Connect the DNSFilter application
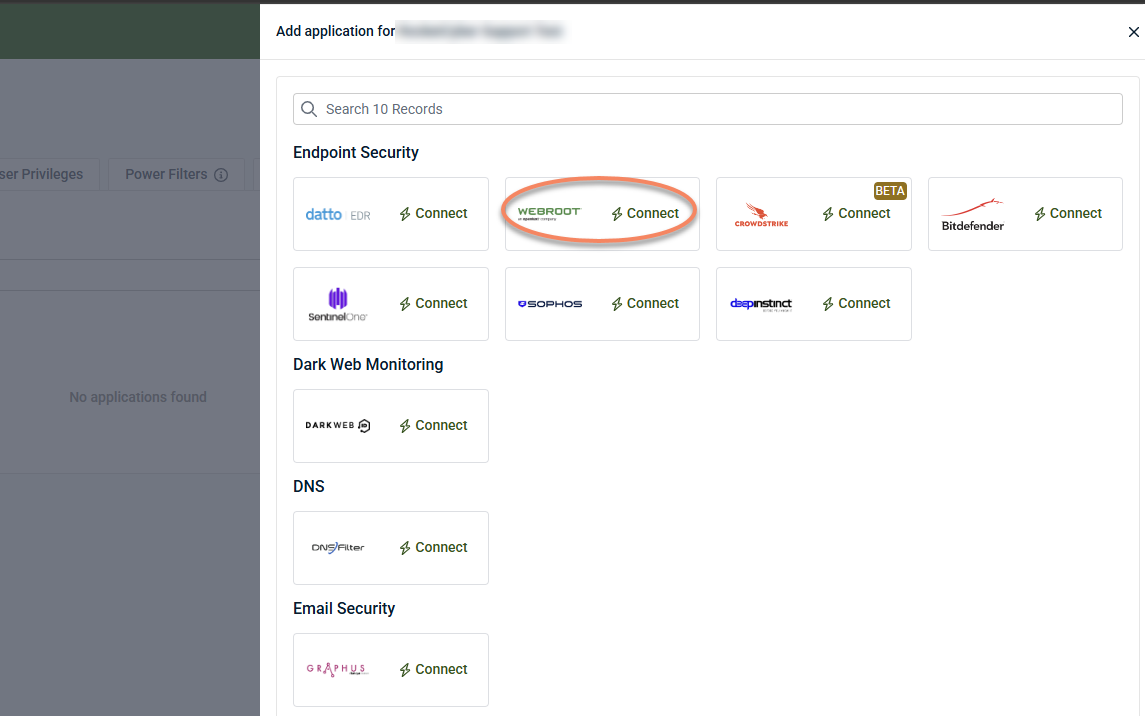Viewport: 1145px width, 716px height. (434, 547)
